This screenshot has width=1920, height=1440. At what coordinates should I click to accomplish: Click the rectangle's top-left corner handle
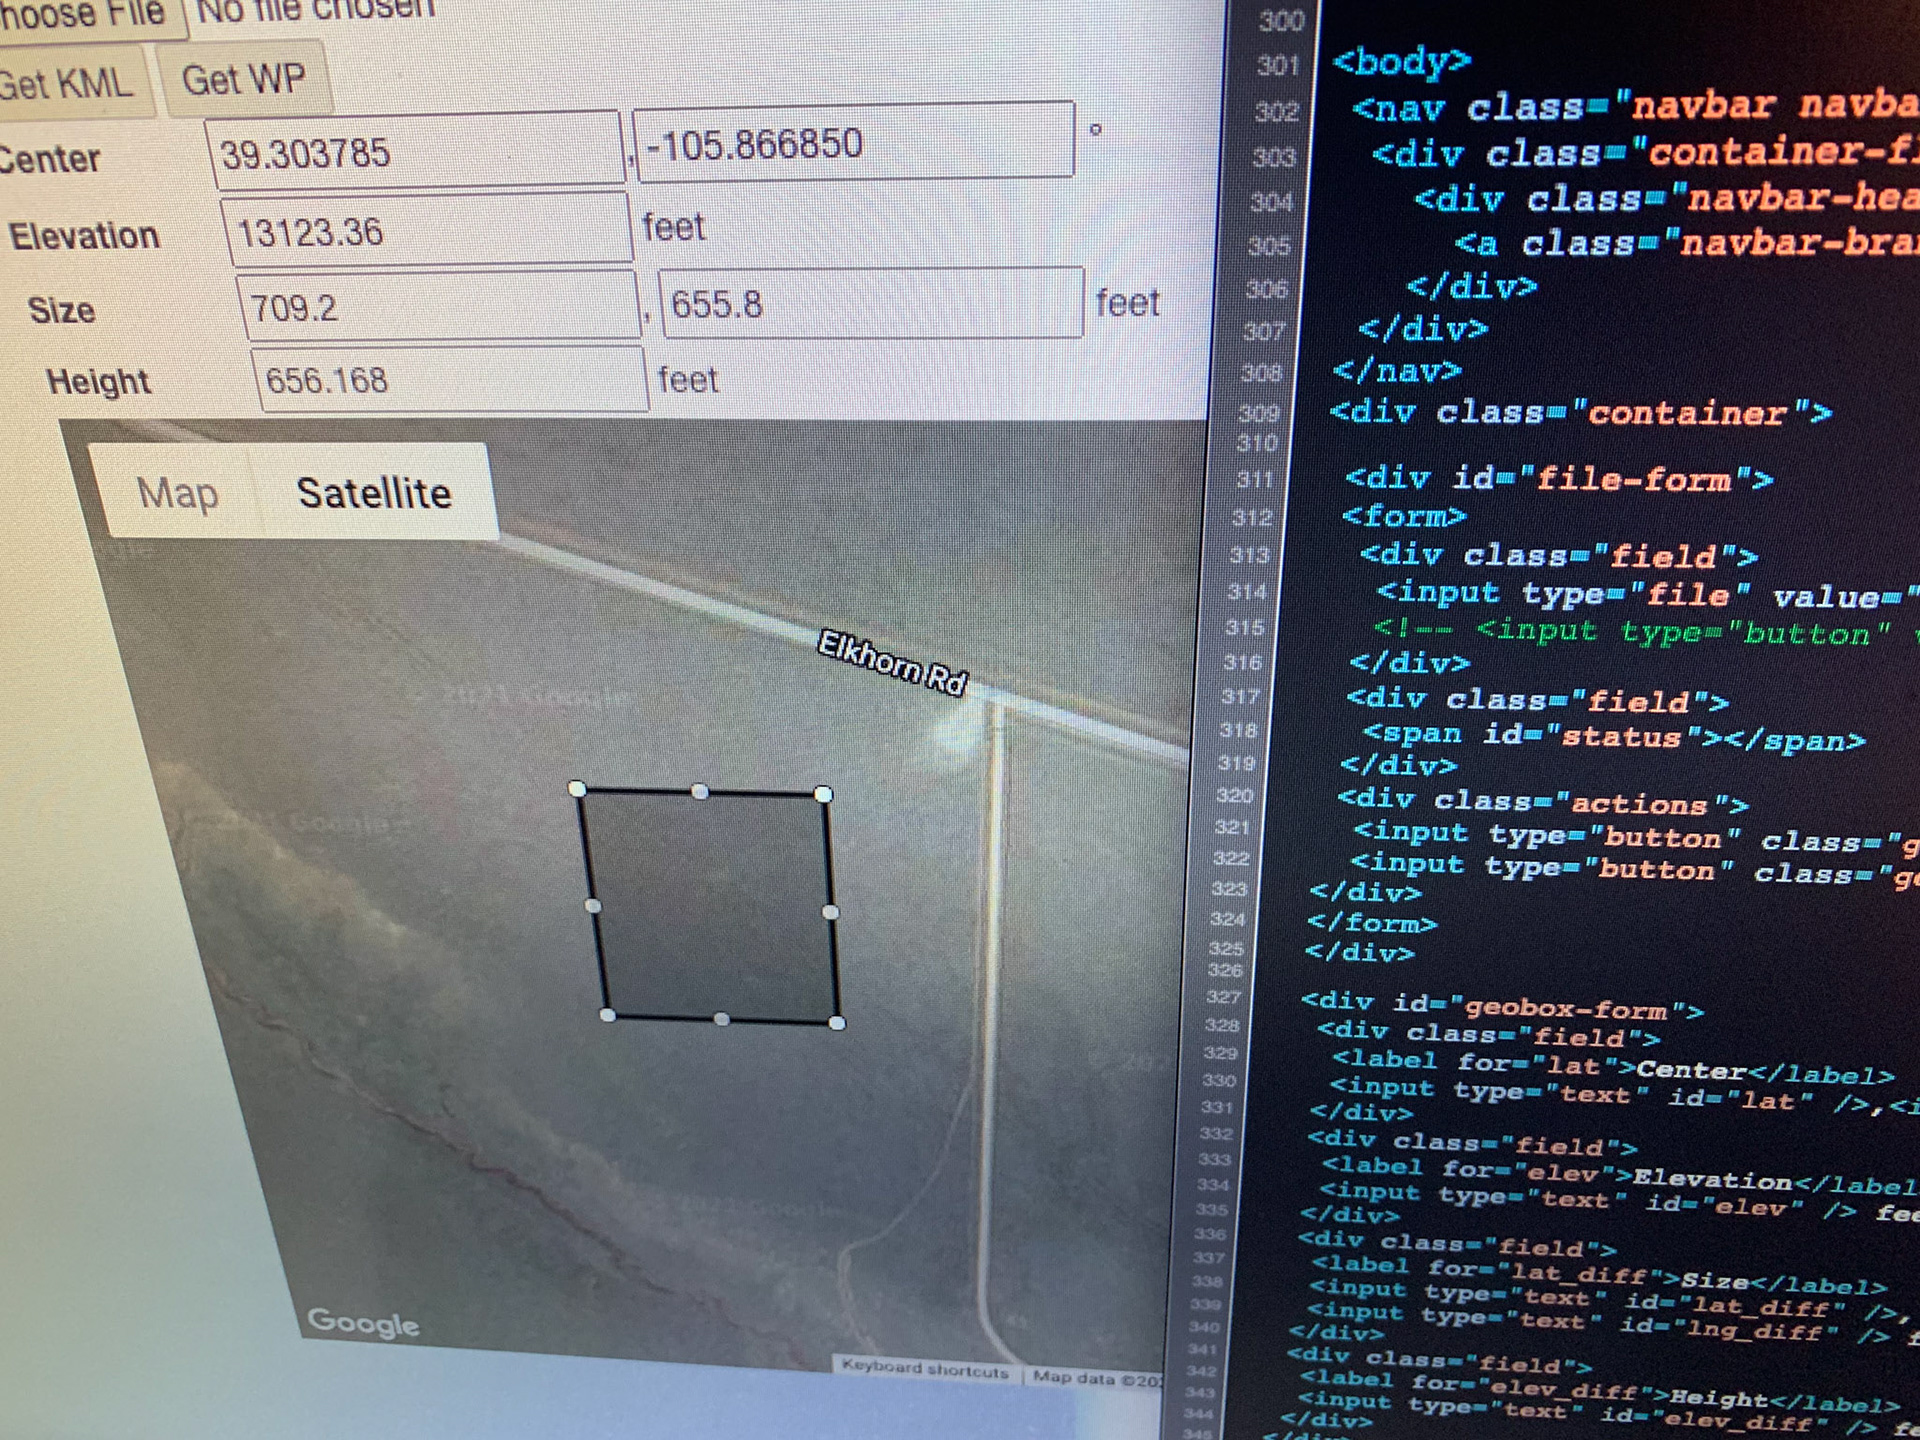coord(577,789)
